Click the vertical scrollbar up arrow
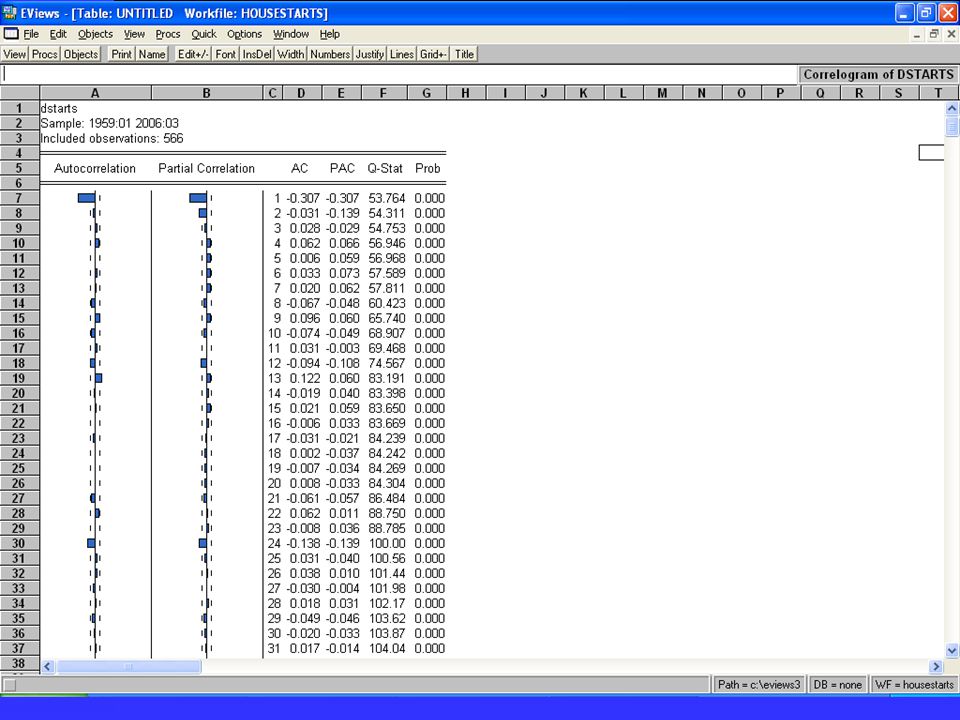Viewport: 960px width, 720px height. (951, 108)
